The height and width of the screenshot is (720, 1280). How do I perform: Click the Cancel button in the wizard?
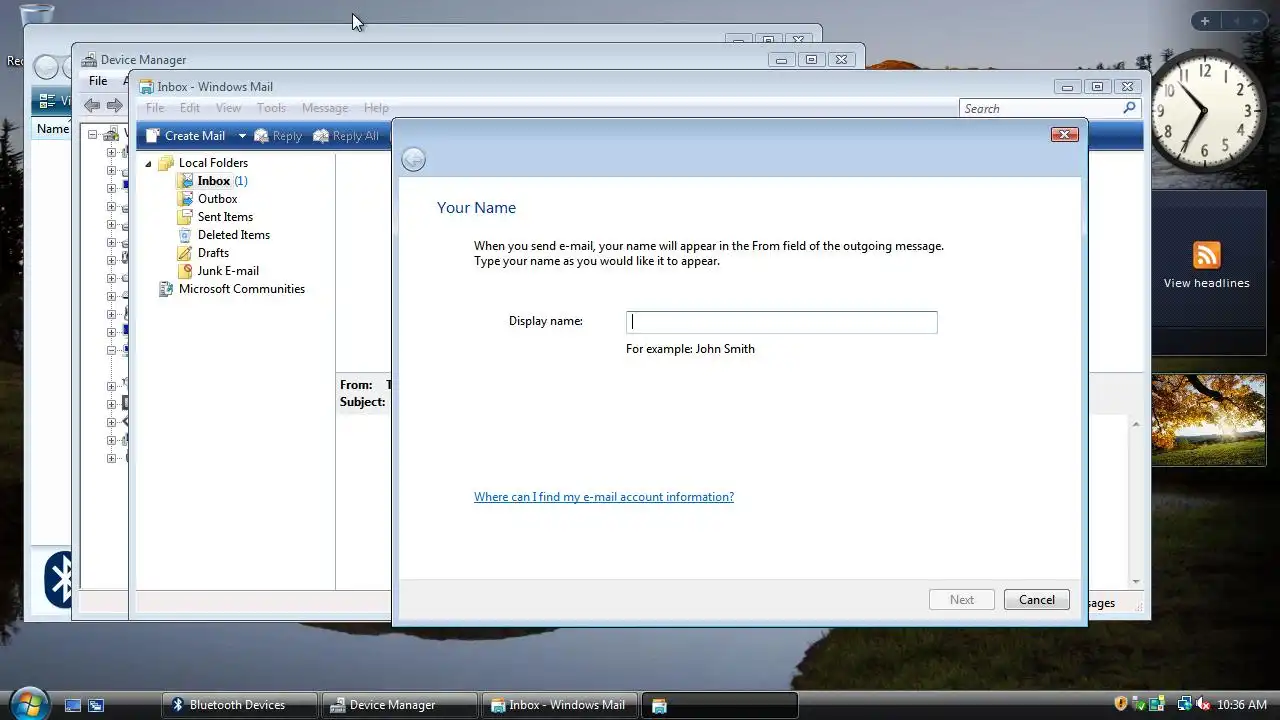click(1036, 600)
